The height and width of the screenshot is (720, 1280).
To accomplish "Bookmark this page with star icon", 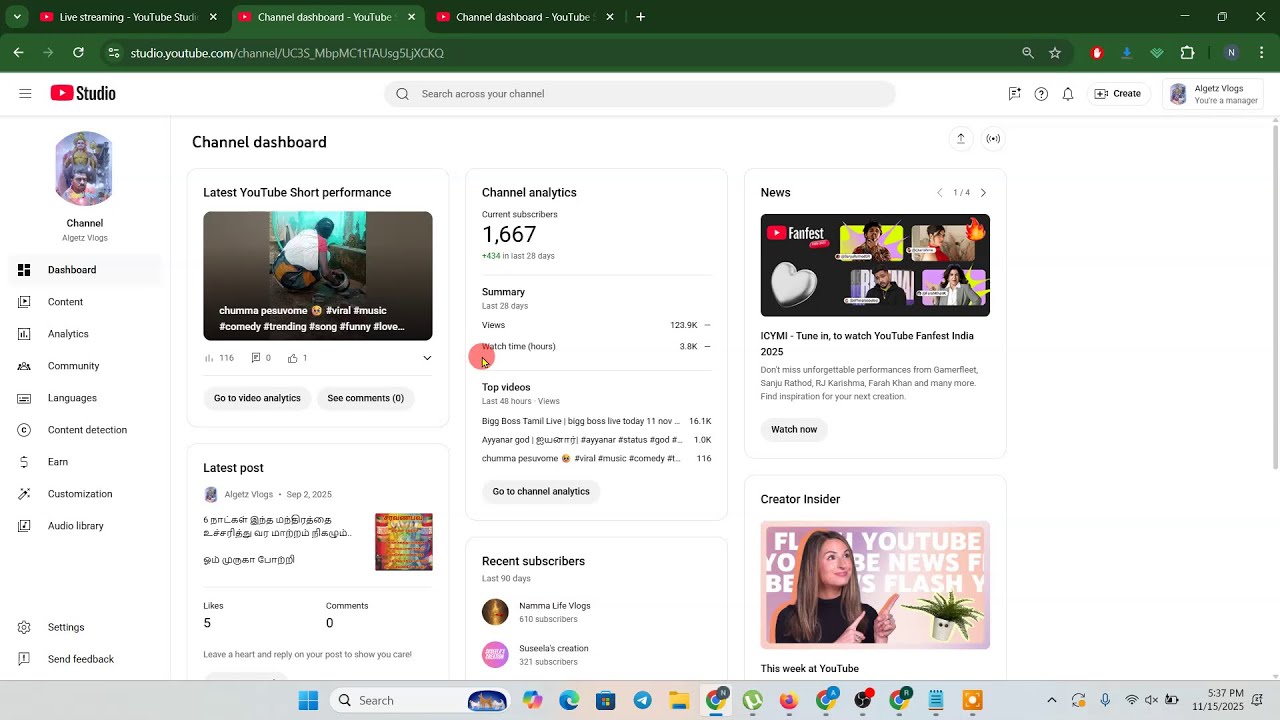I will 1055,53.
